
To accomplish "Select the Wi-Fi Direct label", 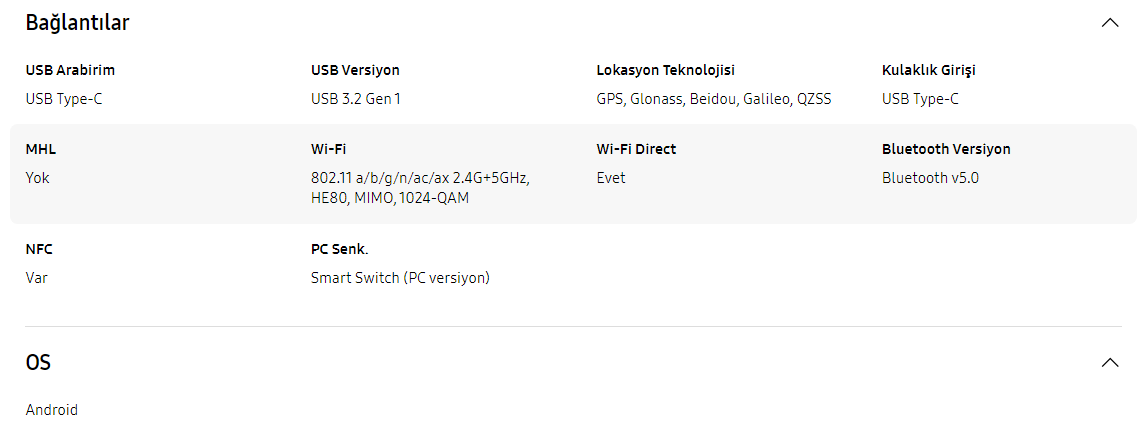I will (x=636, y=149).
